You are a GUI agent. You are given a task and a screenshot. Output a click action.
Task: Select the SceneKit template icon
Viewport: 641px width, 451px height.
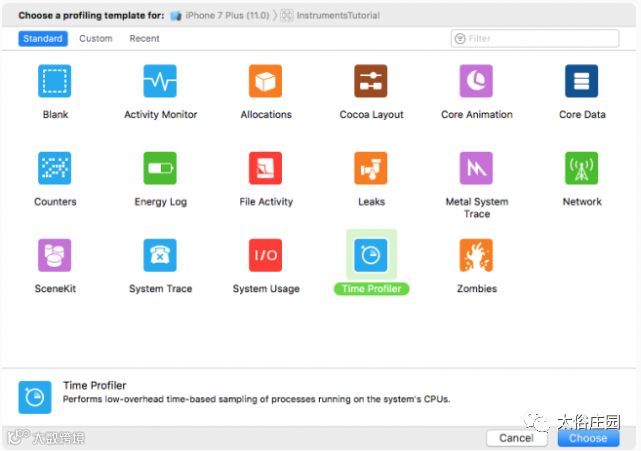54,255
